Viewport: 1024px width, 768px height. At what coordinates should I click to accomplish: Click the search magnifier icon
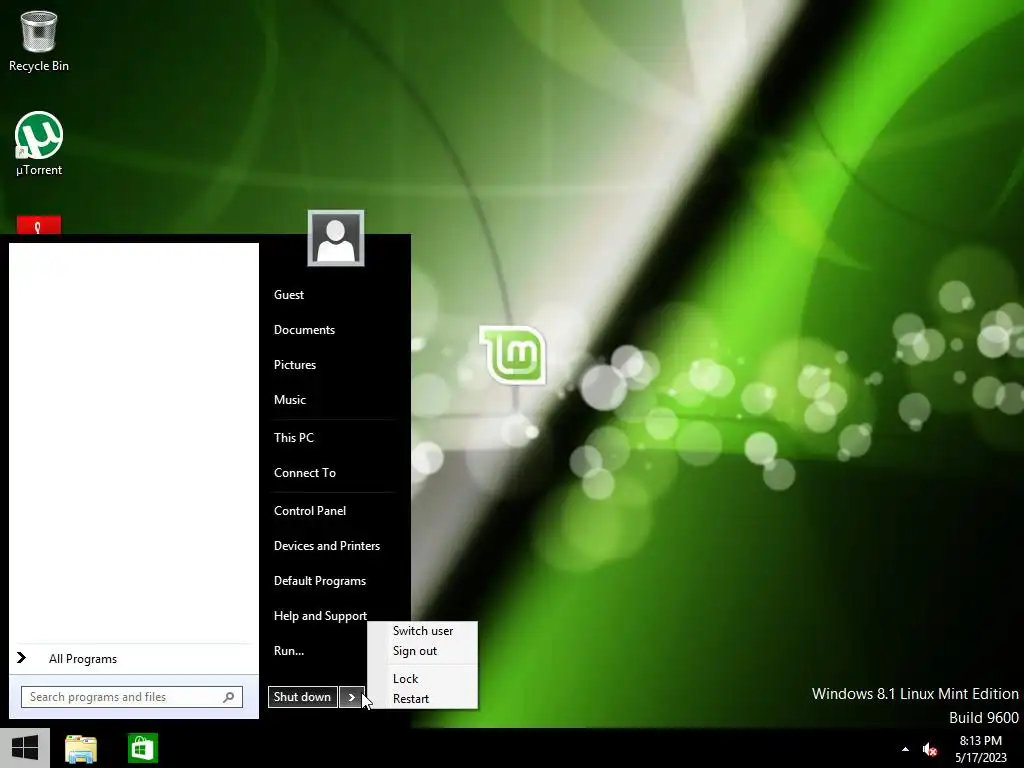pyautogui.click(x=229, y=697)
